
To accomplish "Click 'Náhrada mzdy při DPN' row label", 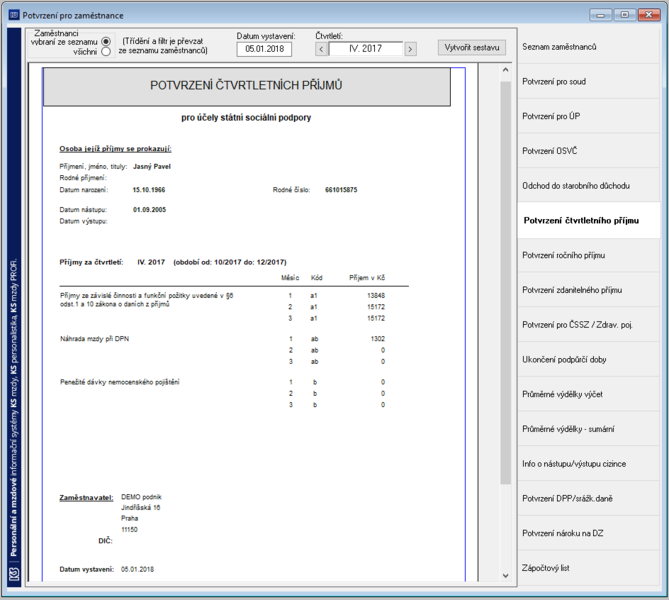I will (x=94, y=339).
